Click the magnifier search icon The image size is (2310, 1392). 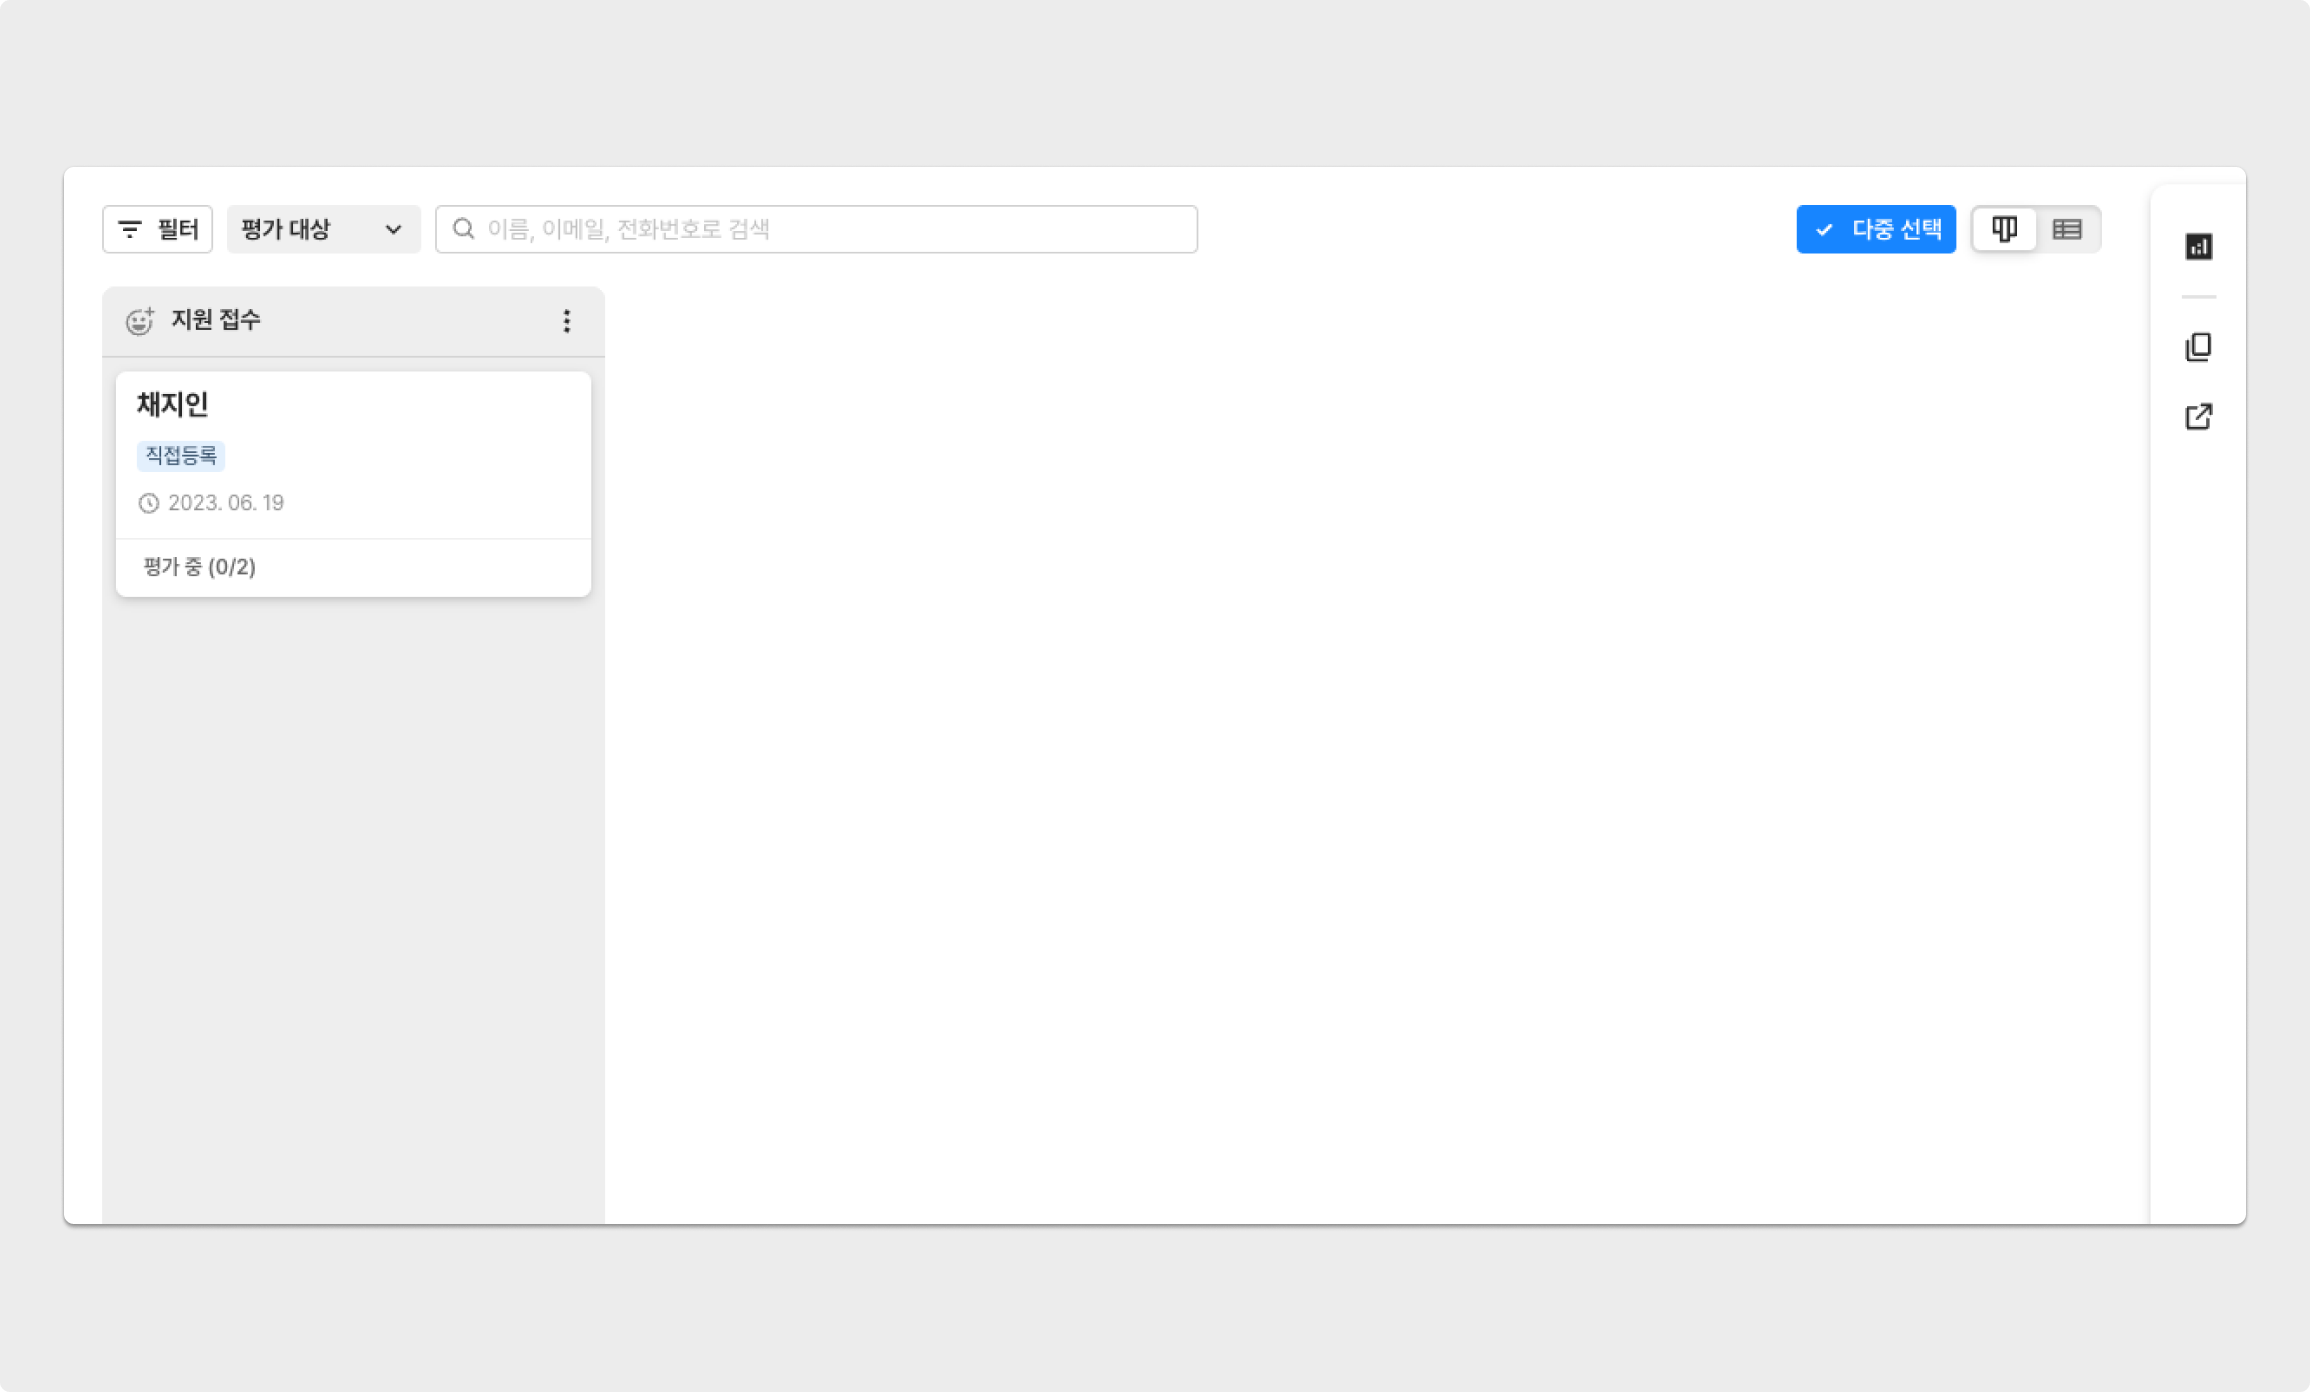463,229
